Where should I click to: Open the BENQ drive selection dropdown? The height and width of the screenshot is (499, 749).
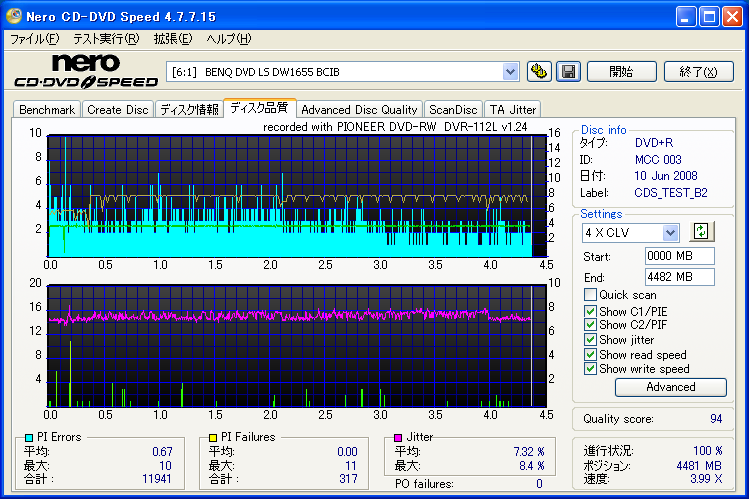[511, 72]
